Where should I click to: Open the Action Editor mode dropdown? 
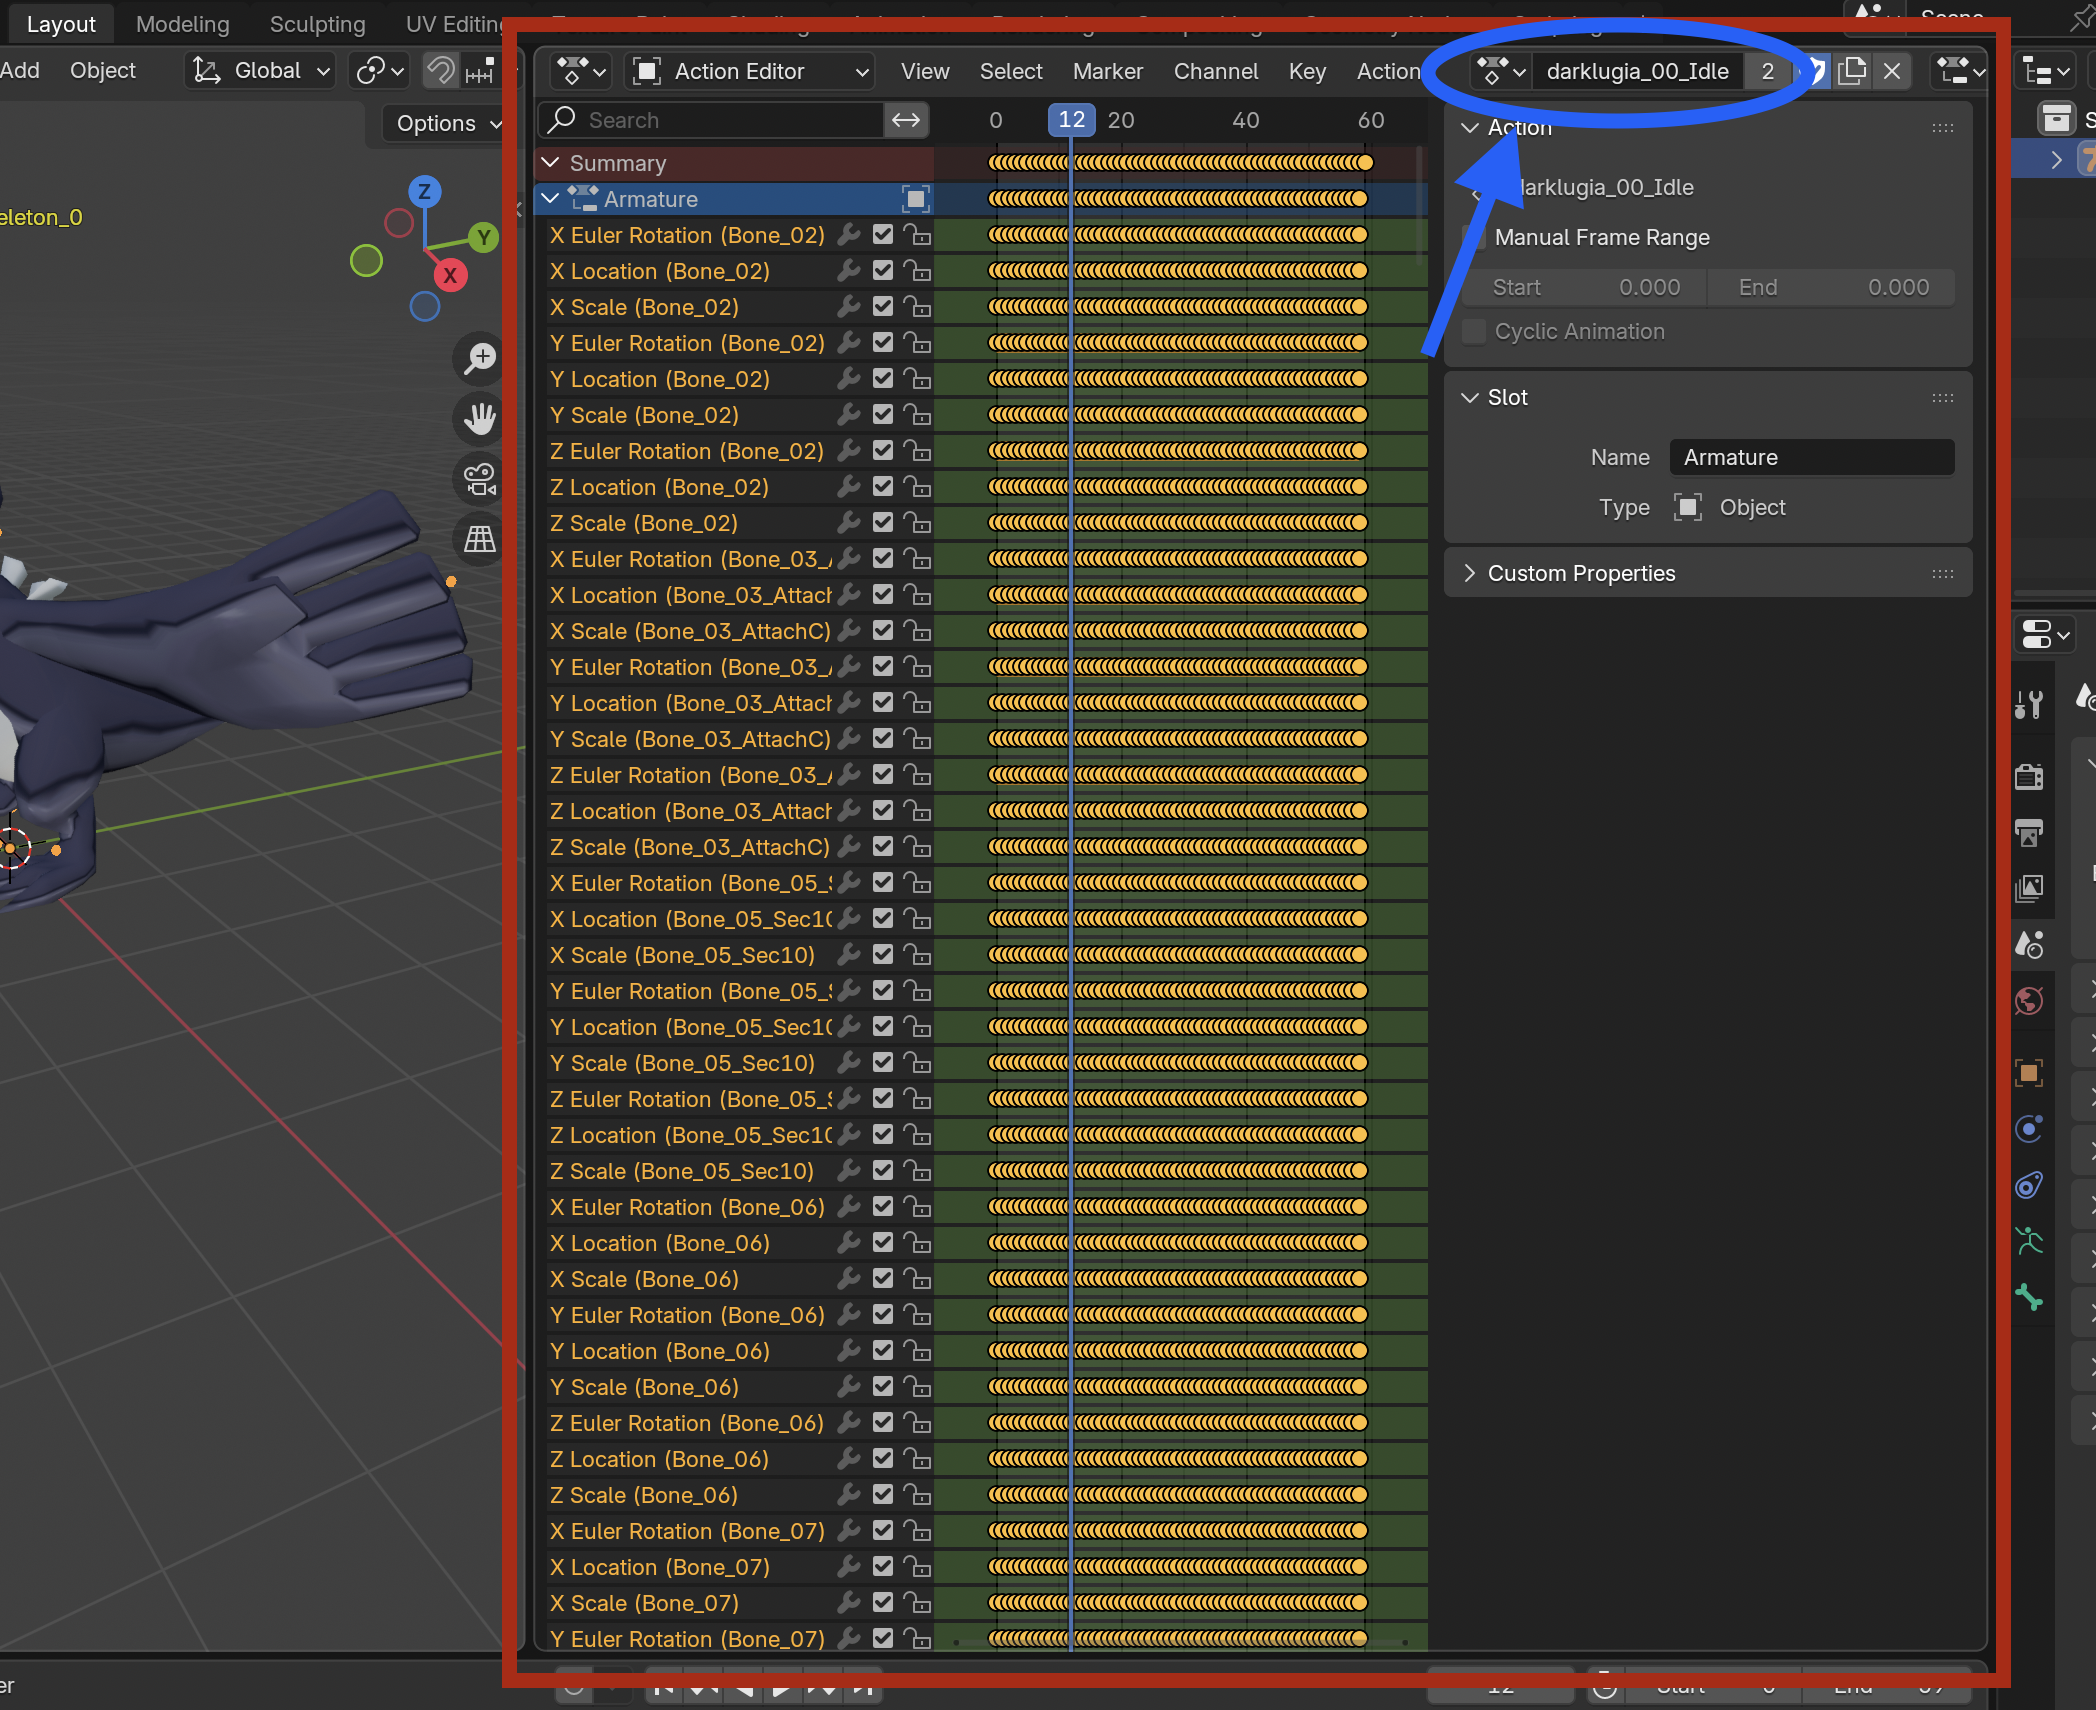750,71
